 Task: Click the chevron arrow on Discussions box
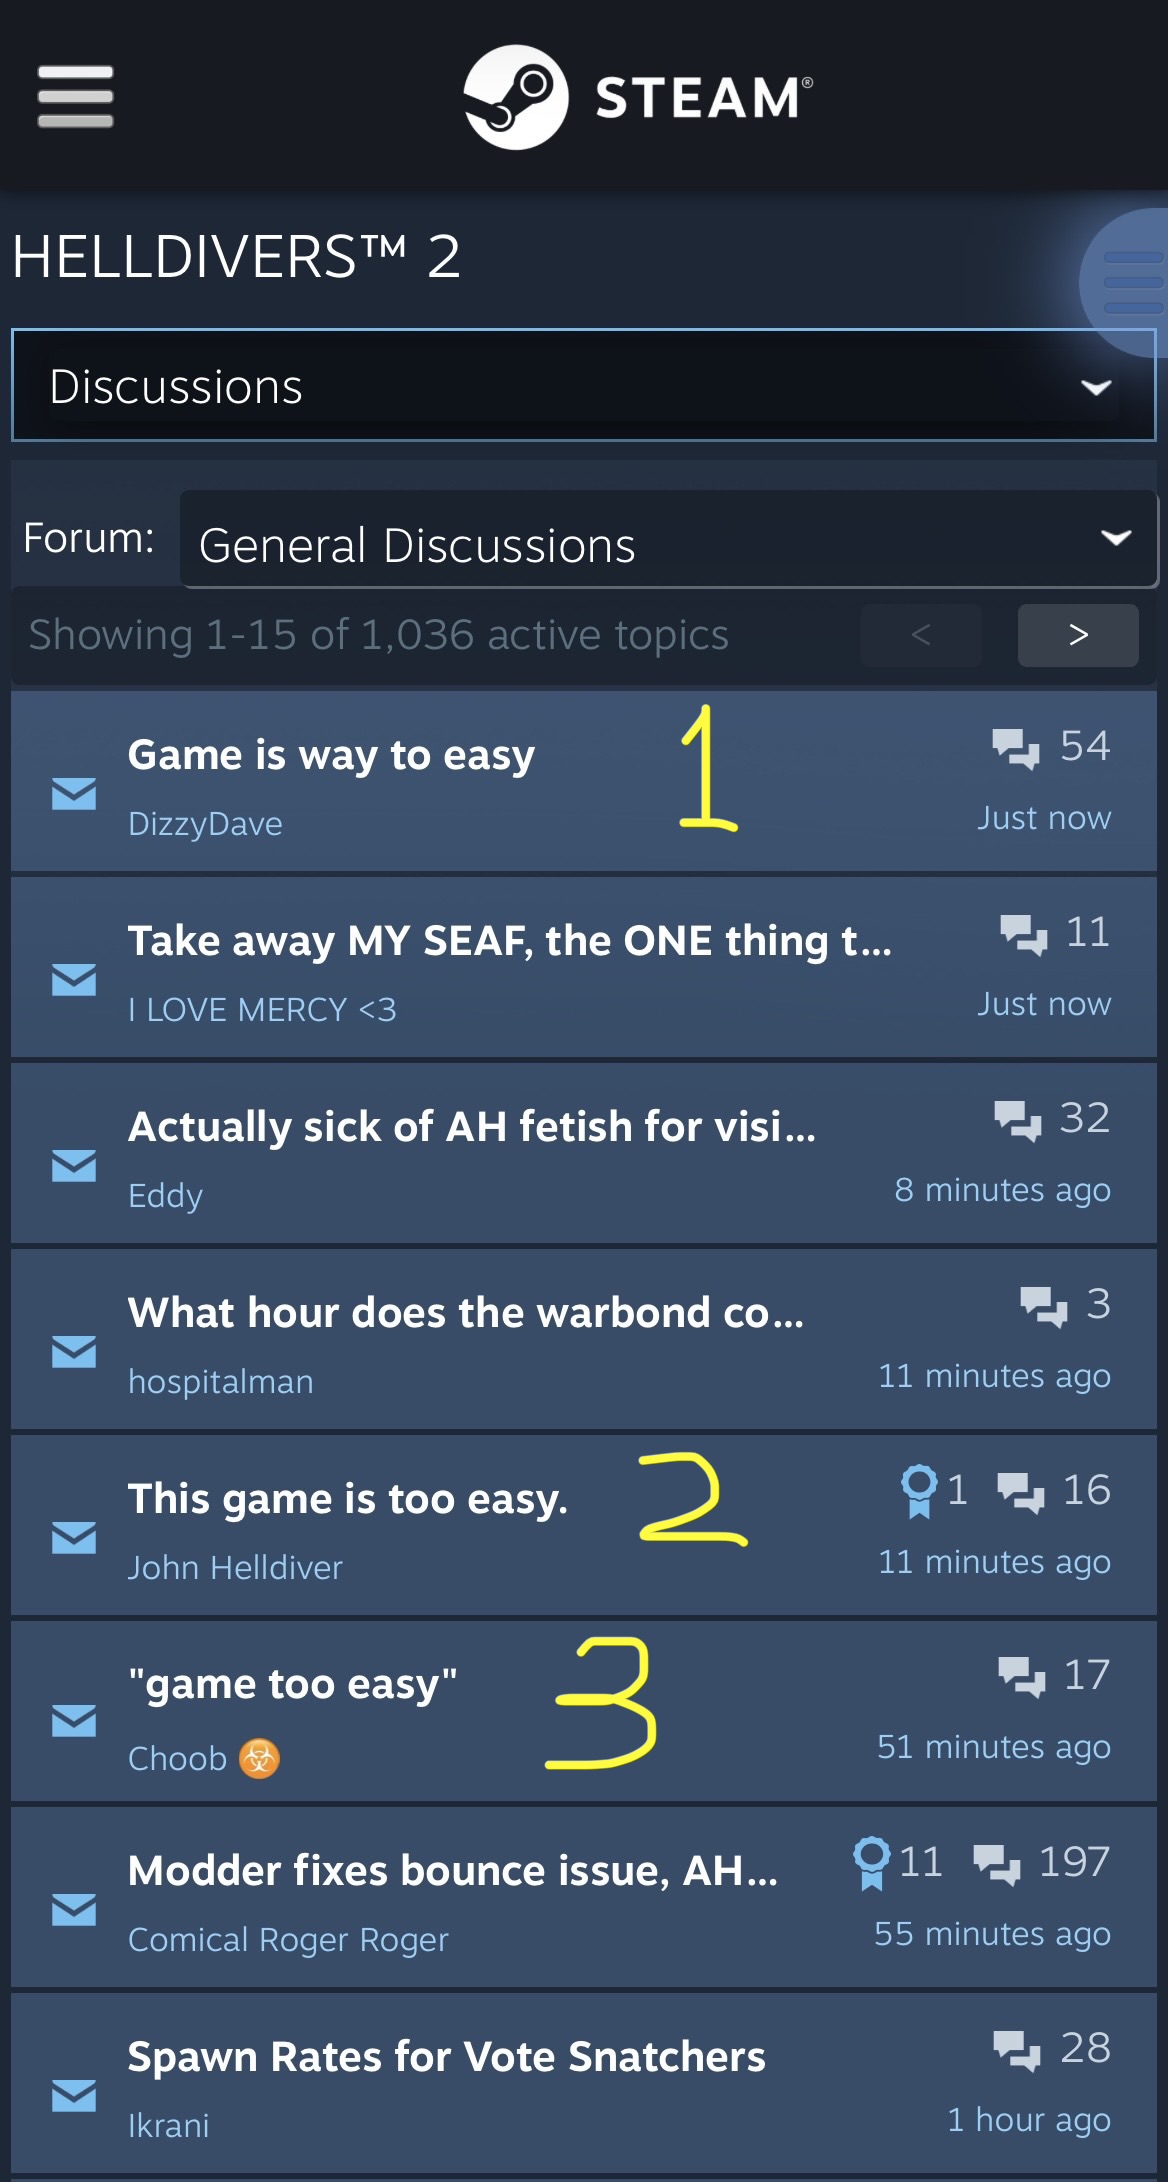coord(1097,387)
